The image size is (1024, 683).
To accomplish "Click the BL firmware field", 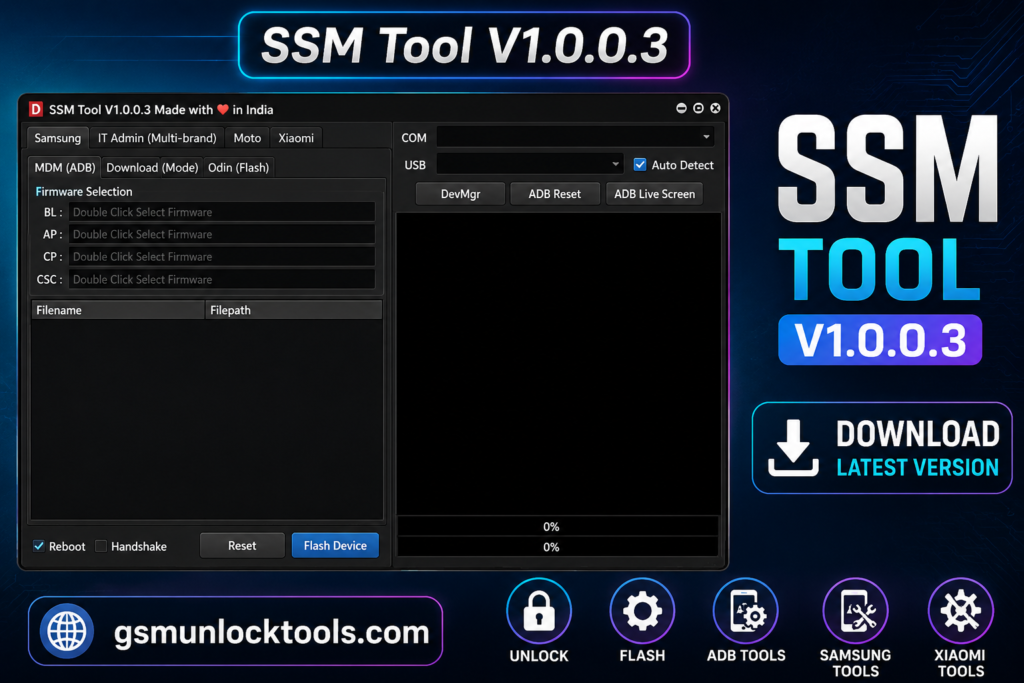I will pyautogui.click(x=221, y=212).
